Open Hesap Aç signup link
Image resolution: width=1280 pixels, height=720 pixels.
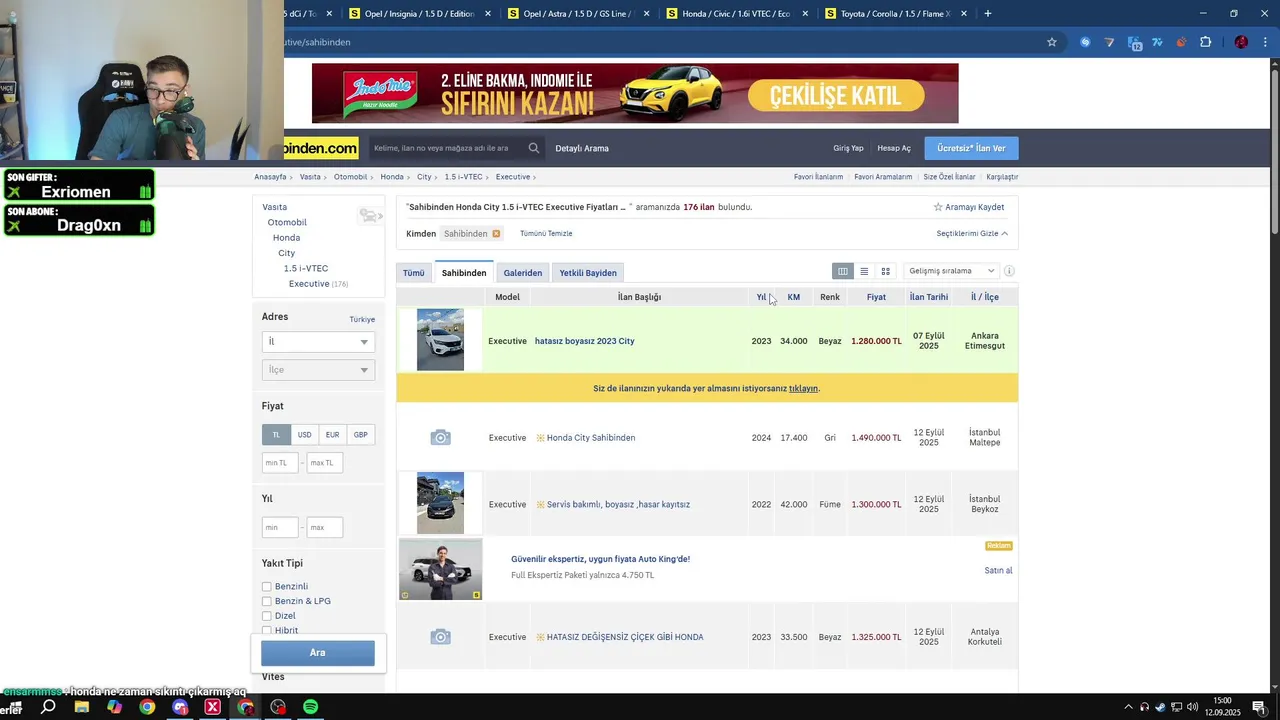894,148
